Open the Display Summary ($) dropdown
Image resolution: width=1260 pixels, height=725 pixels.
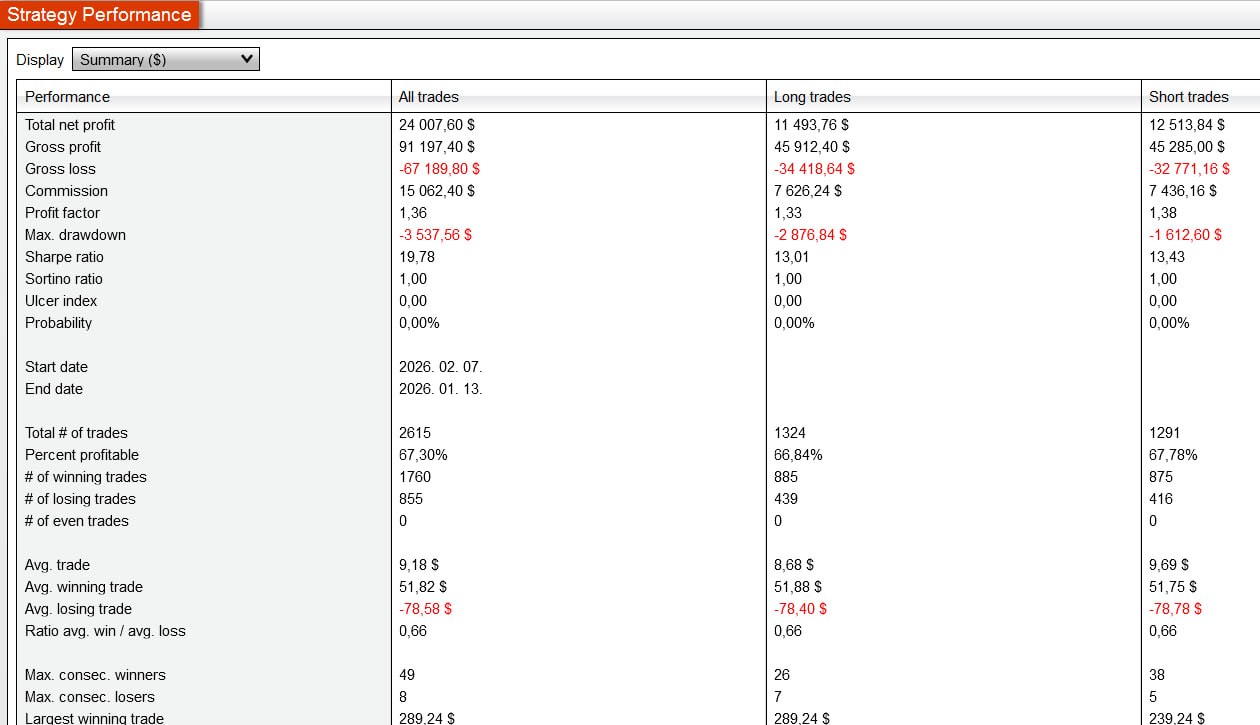click(166, 60)
